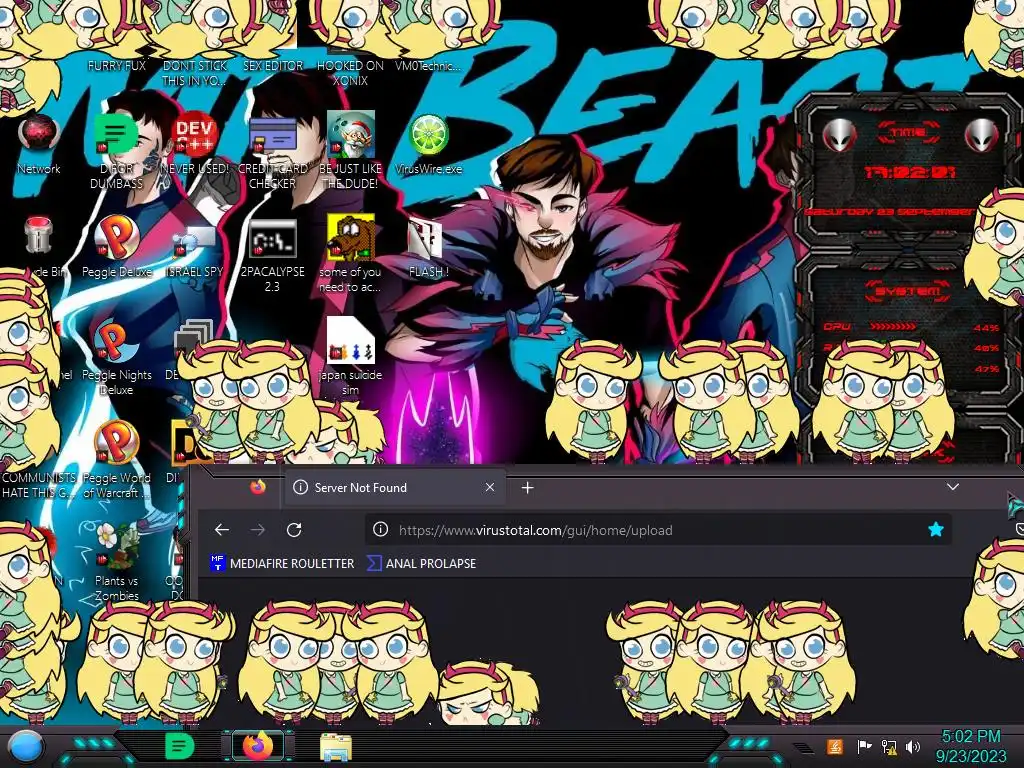Open the VM0Technic... desktop item
The height and width of the screenshot is (768, 1024).
click(428, 65)
